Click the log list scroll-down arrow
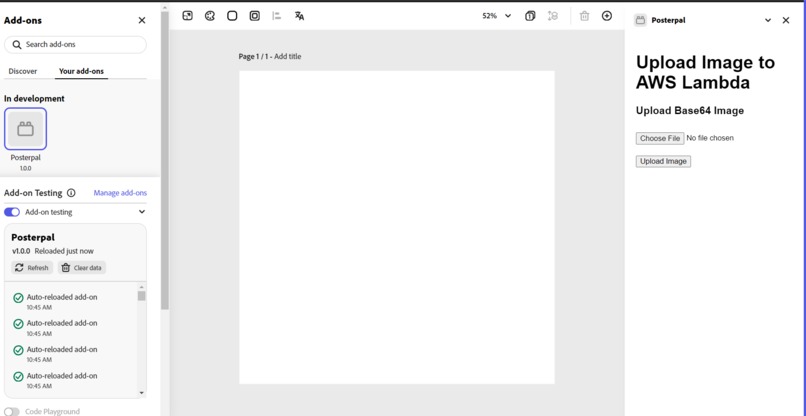 pyautogui.click(x=142, y=393)
